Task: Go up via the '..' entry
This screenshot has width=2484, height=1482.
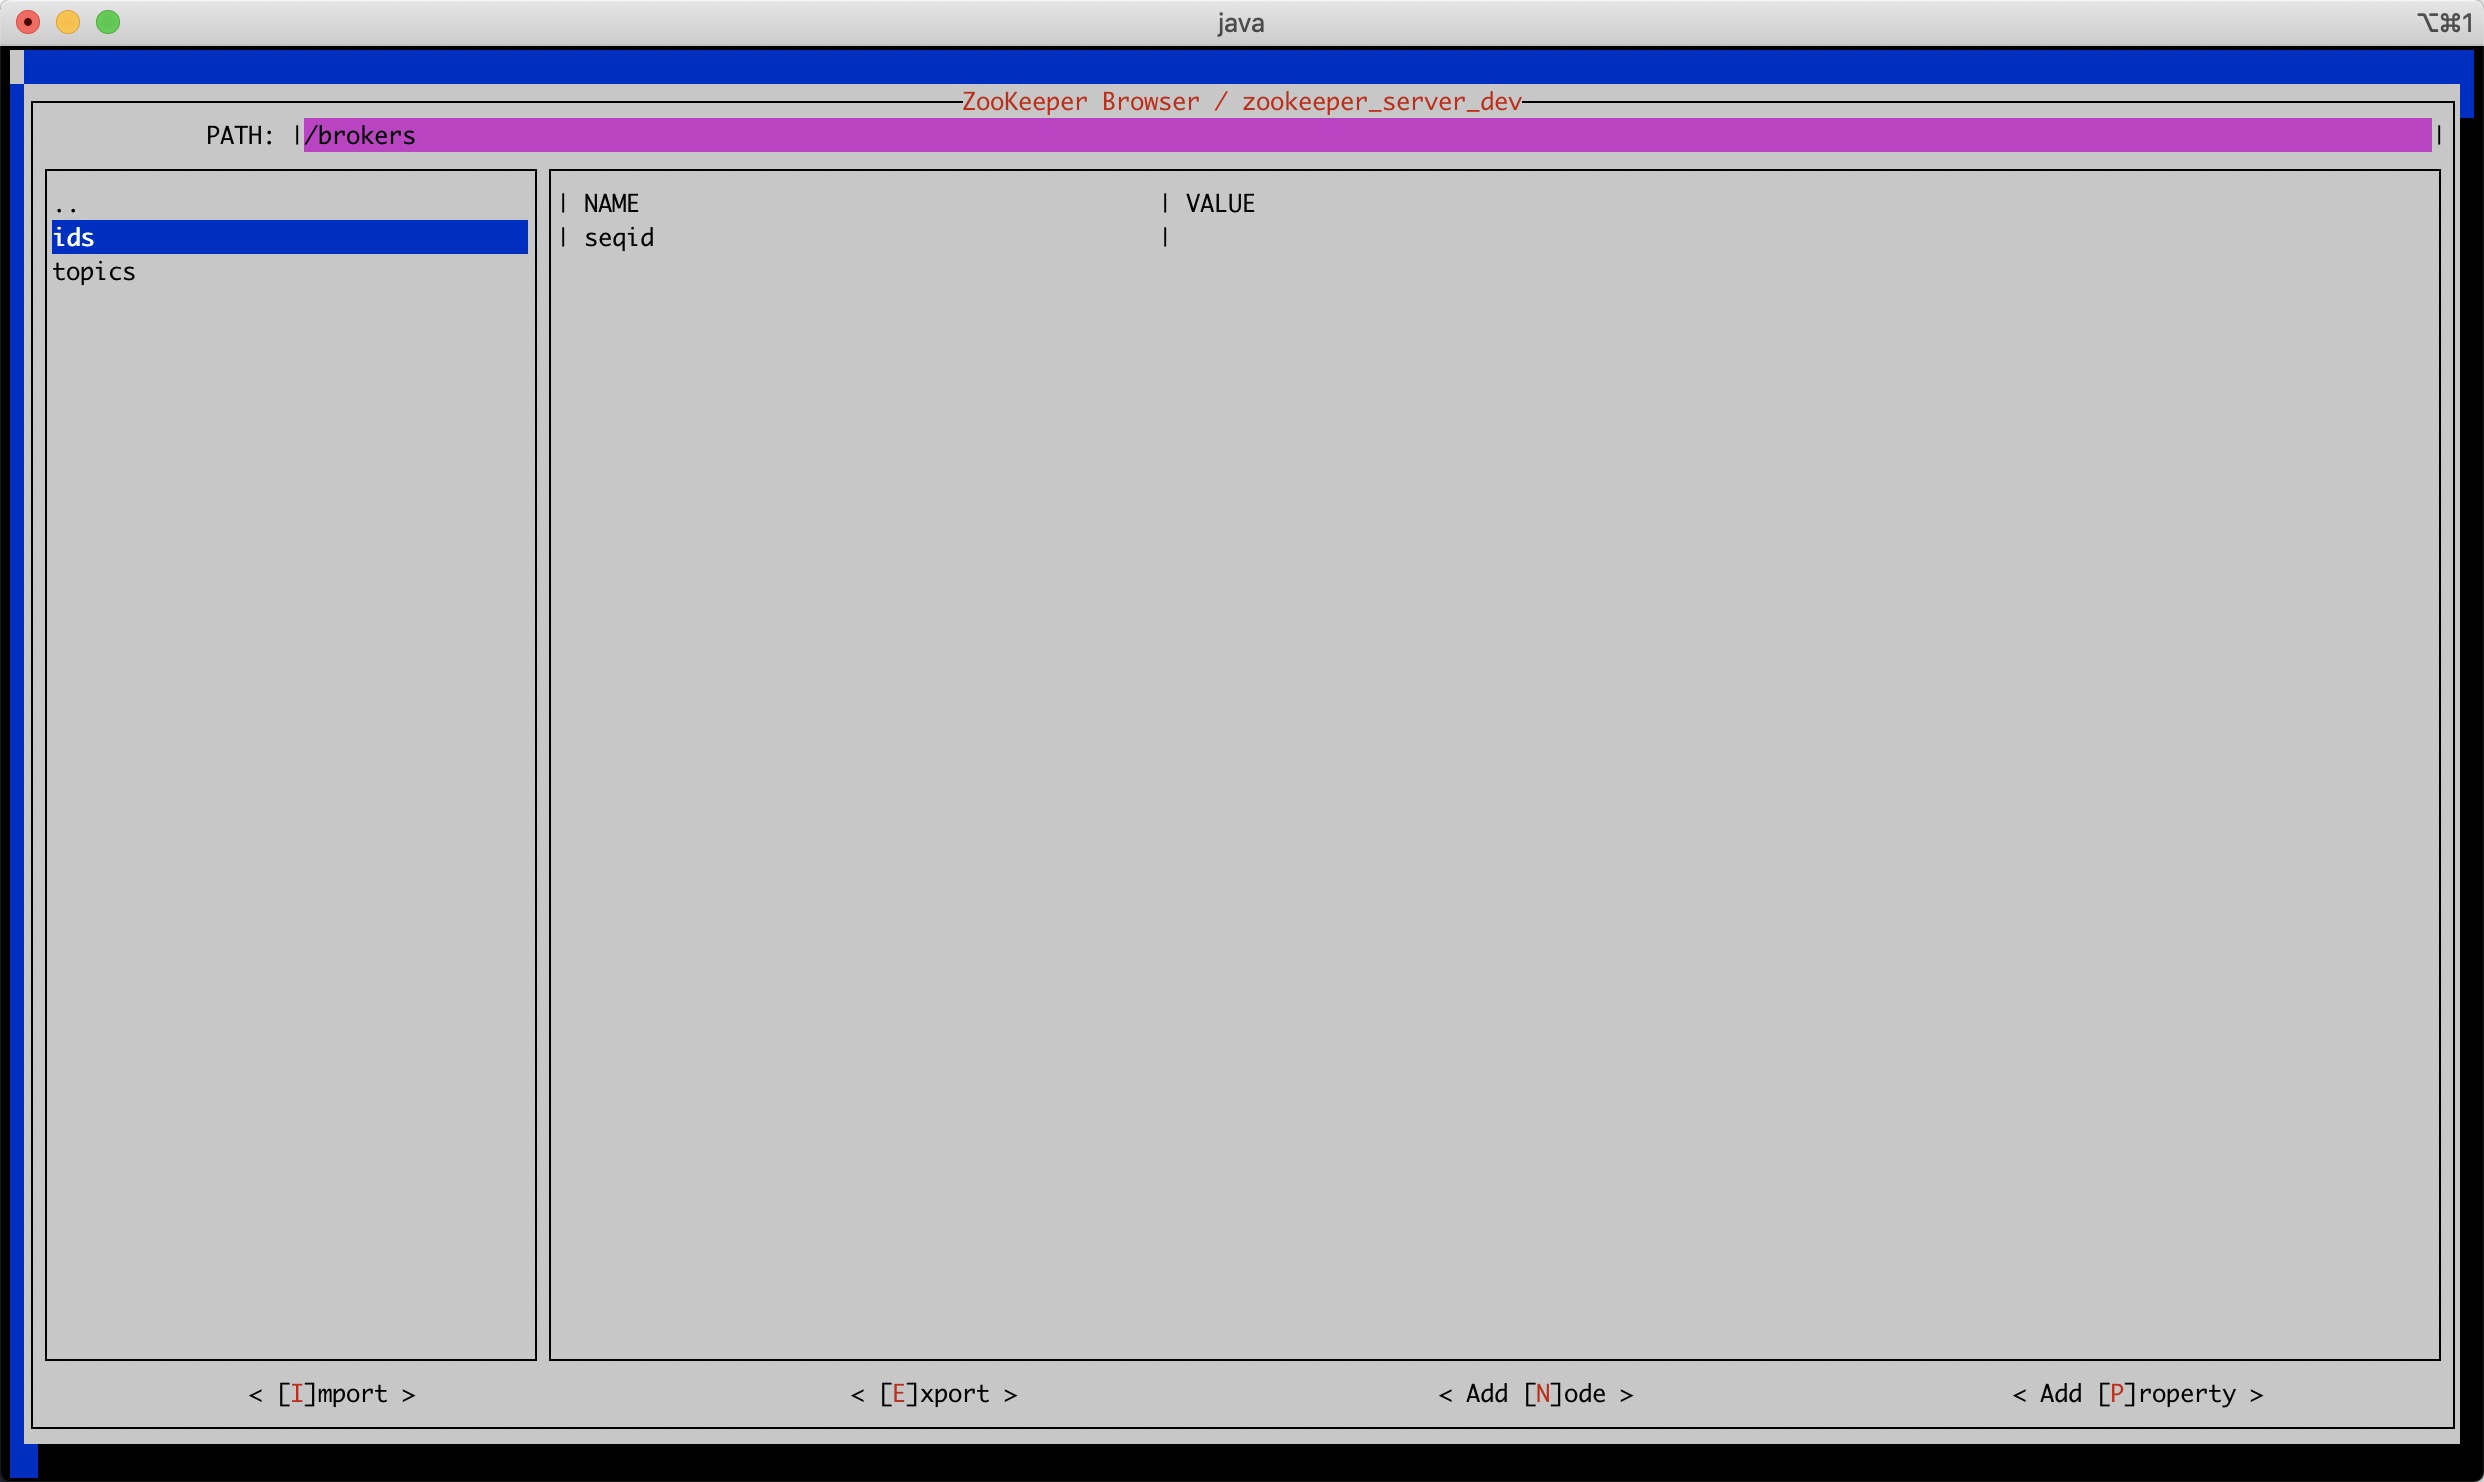Action: click(66, 207)
